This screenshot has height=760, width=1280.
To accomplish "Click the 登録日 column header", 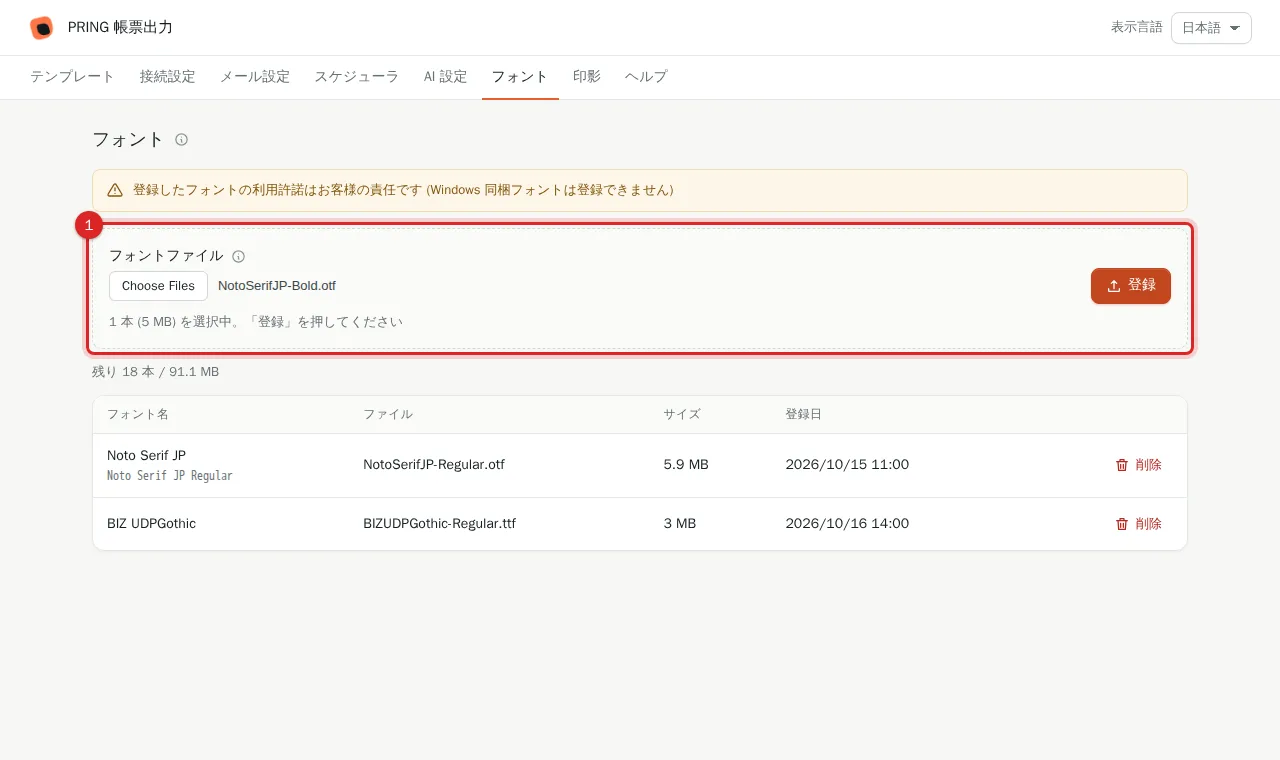I will coord(803,415).
